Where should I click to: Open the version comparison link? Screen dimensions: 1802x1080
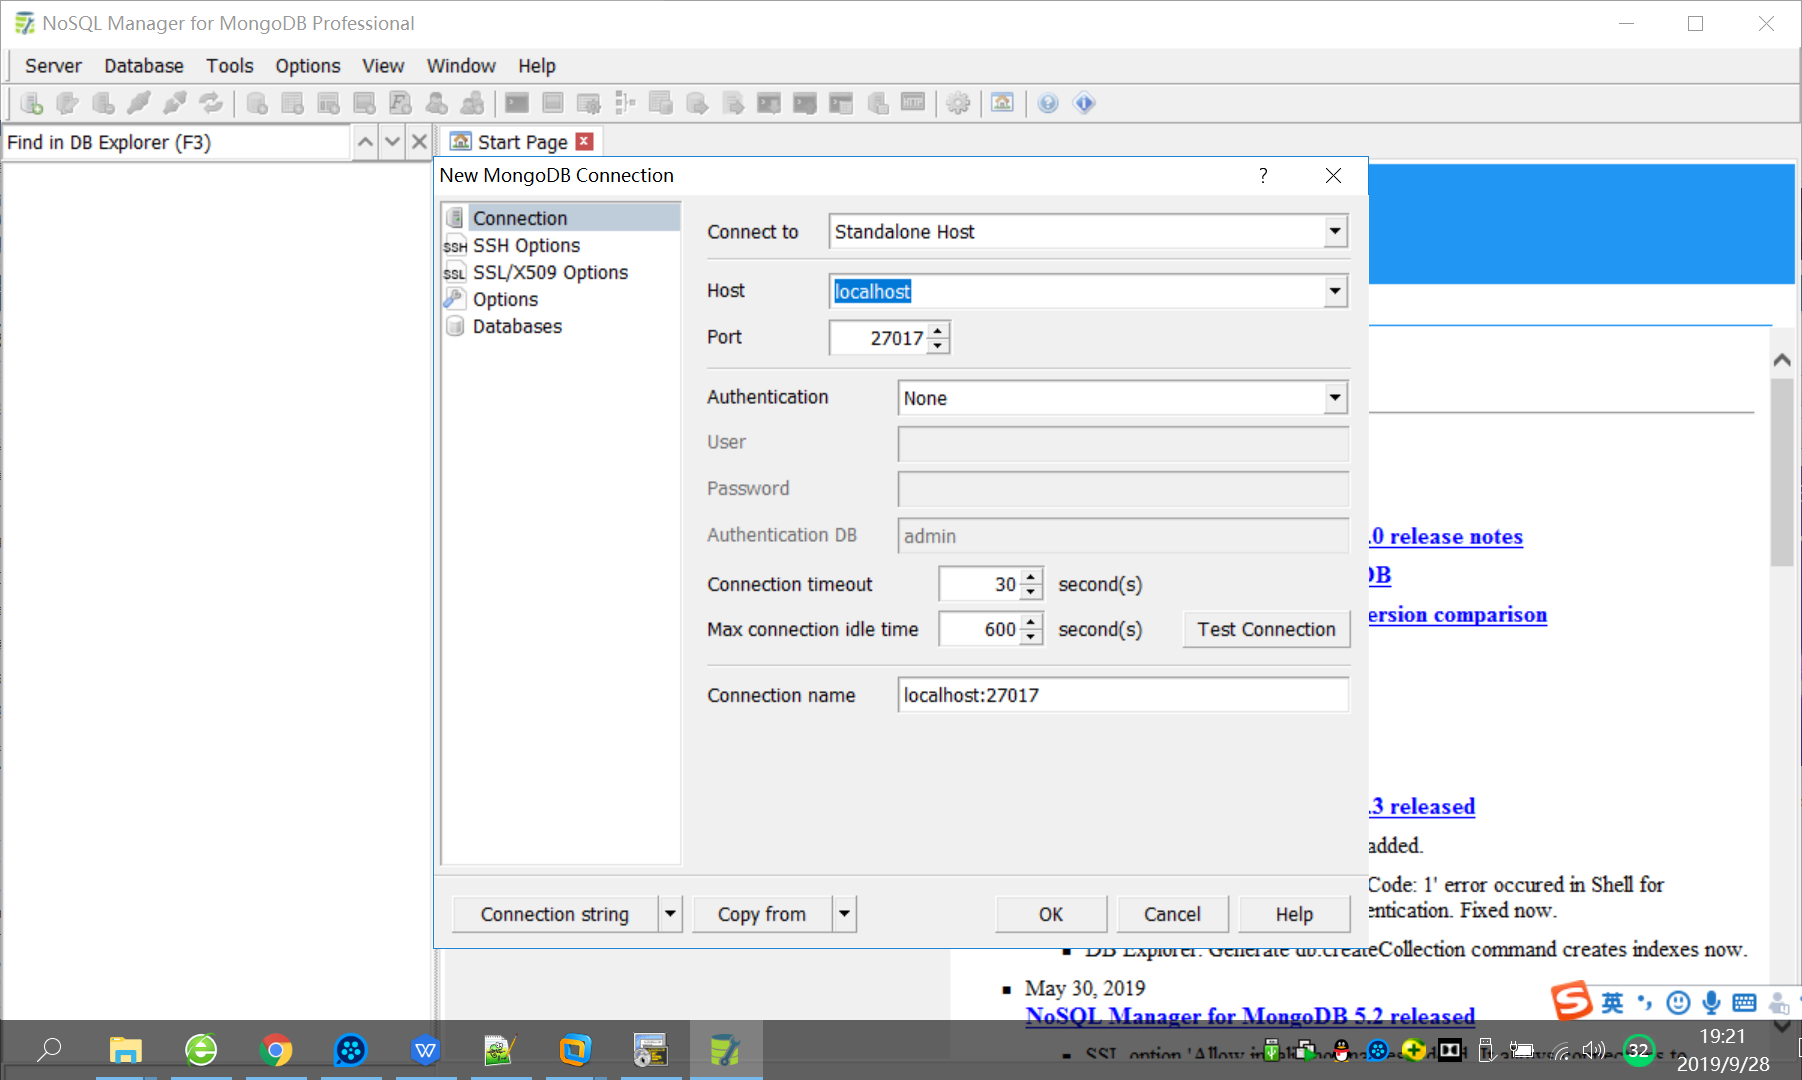[1457, 615]
